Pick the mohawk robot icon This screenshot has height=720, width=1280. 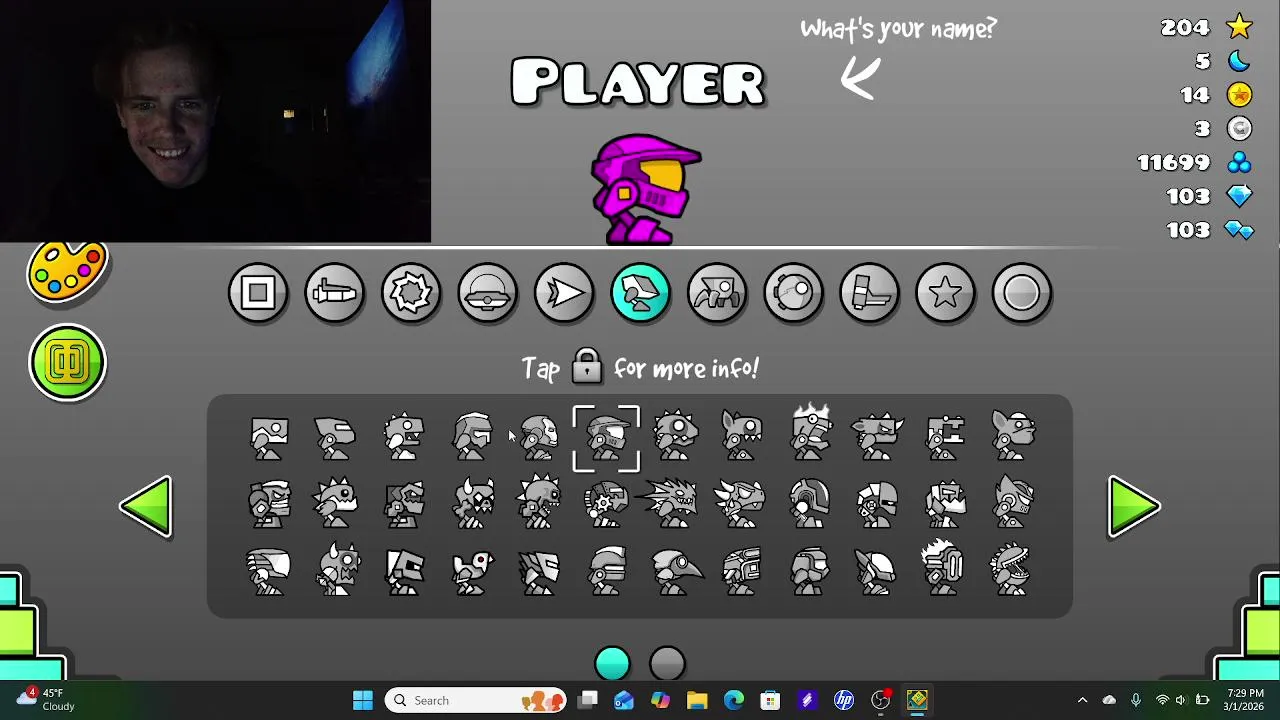(x=943, y=566)
